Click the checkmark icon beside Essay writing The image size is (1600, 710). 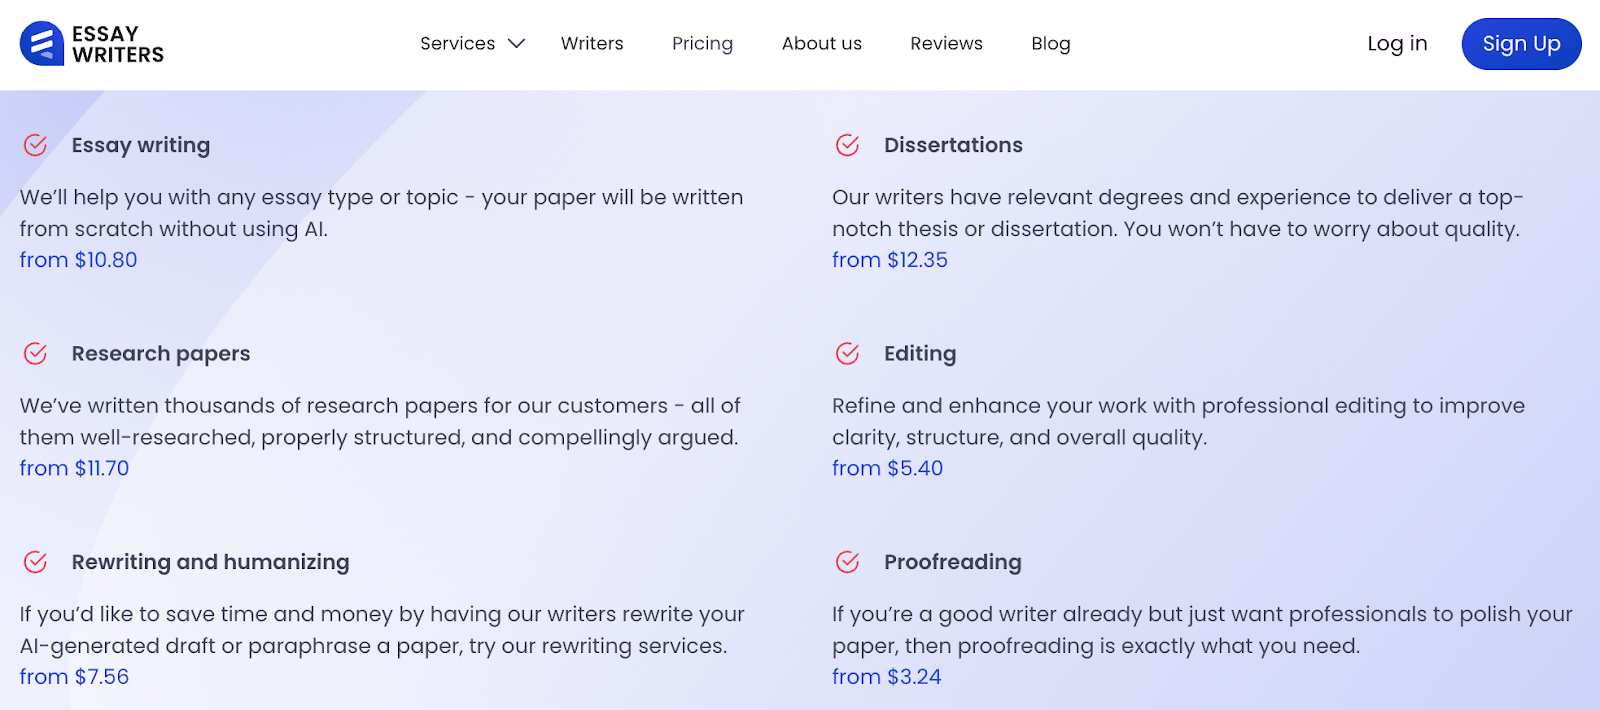click(35, 145)
